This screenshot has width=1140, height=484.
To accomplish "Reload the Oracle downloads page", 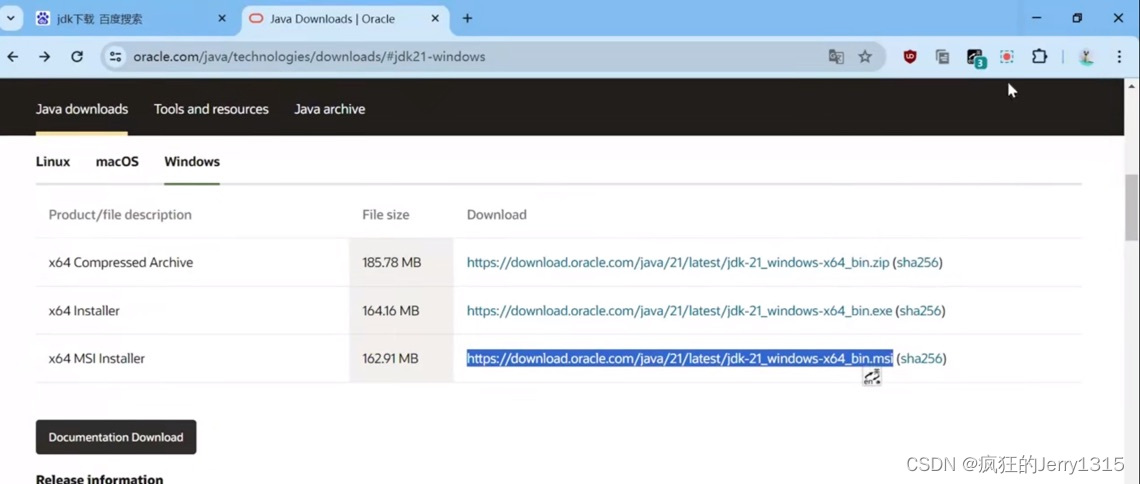I will point(77,57).
